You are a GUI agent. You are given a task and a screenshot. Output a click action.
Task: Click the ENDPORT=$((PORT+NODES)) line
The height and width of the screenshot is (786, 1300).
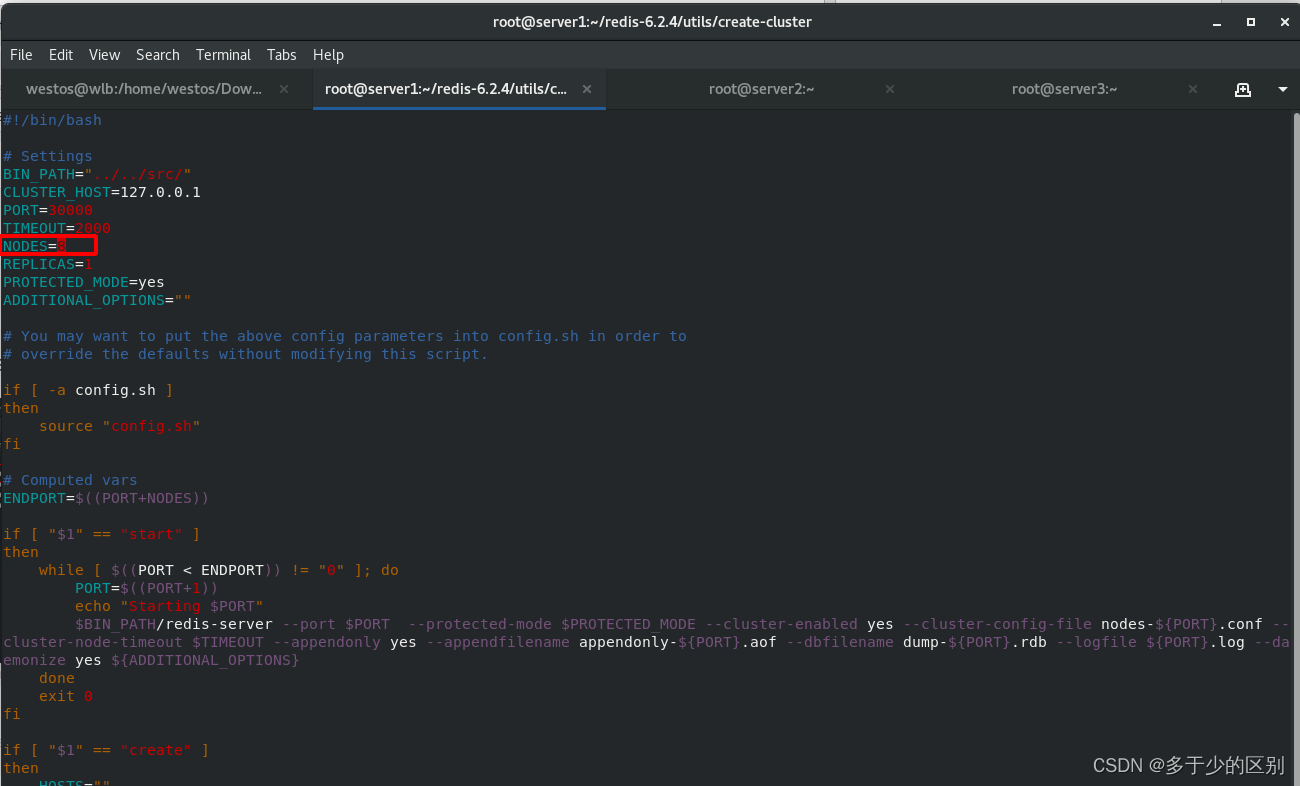[x=106, y=498]
